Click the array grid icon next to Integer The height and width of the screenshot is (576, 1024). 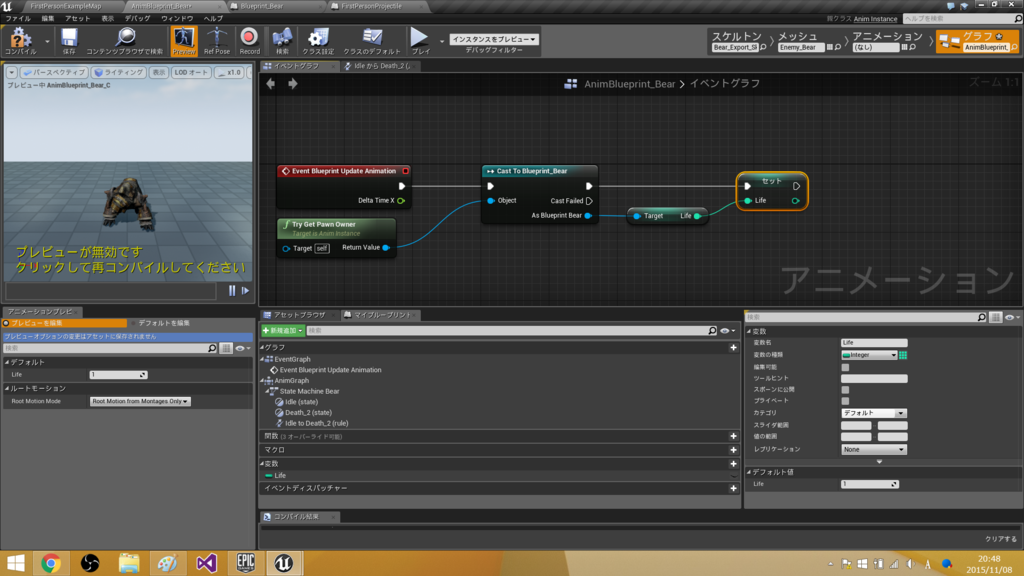[x=903, y=355]
